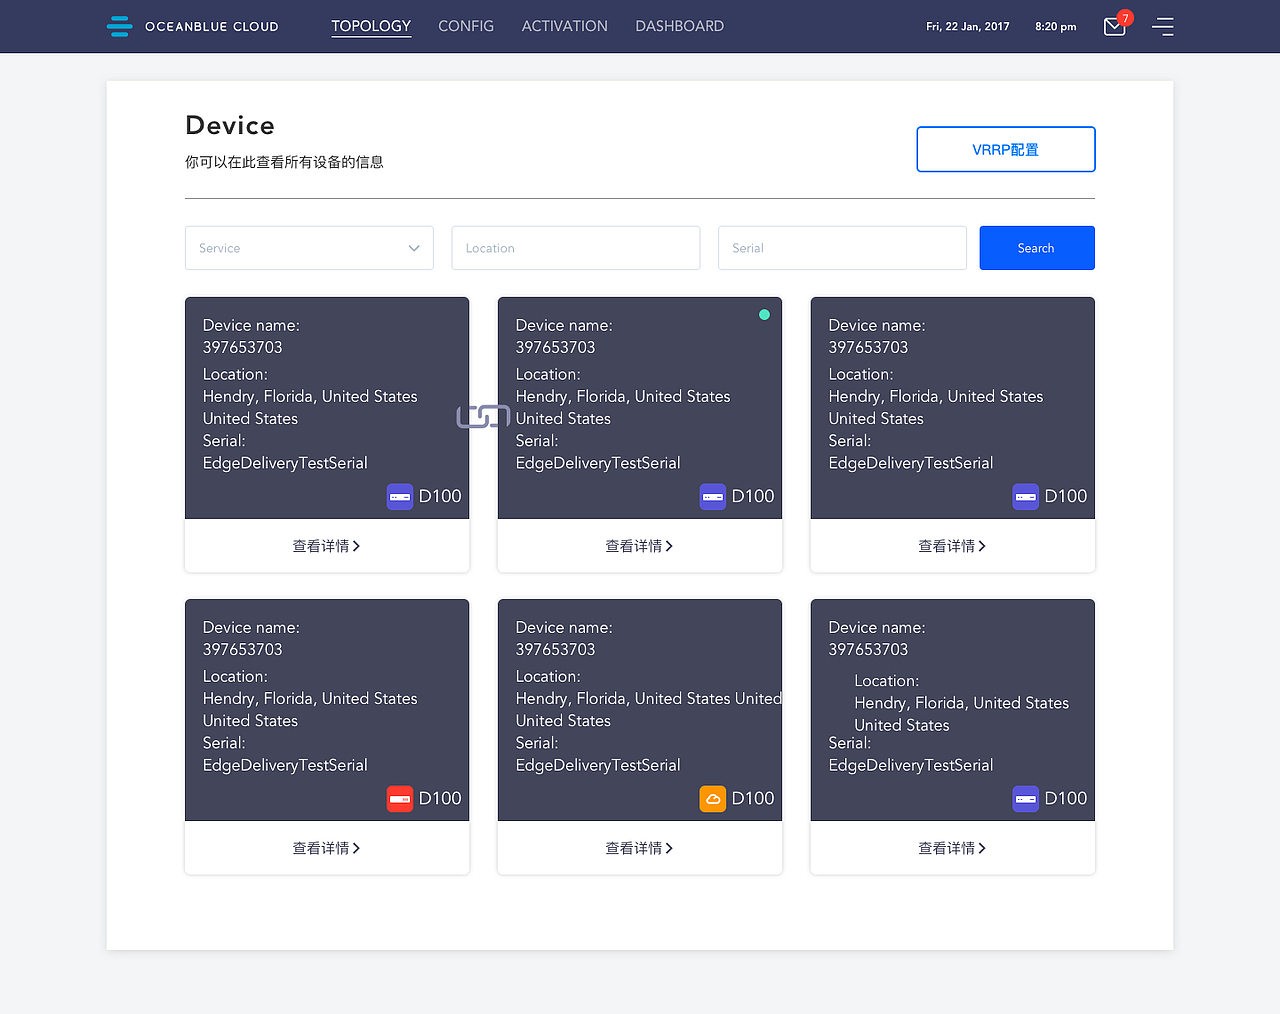
Task: Open 查看详情 on the top-left device card
Action: pos(327,546)
